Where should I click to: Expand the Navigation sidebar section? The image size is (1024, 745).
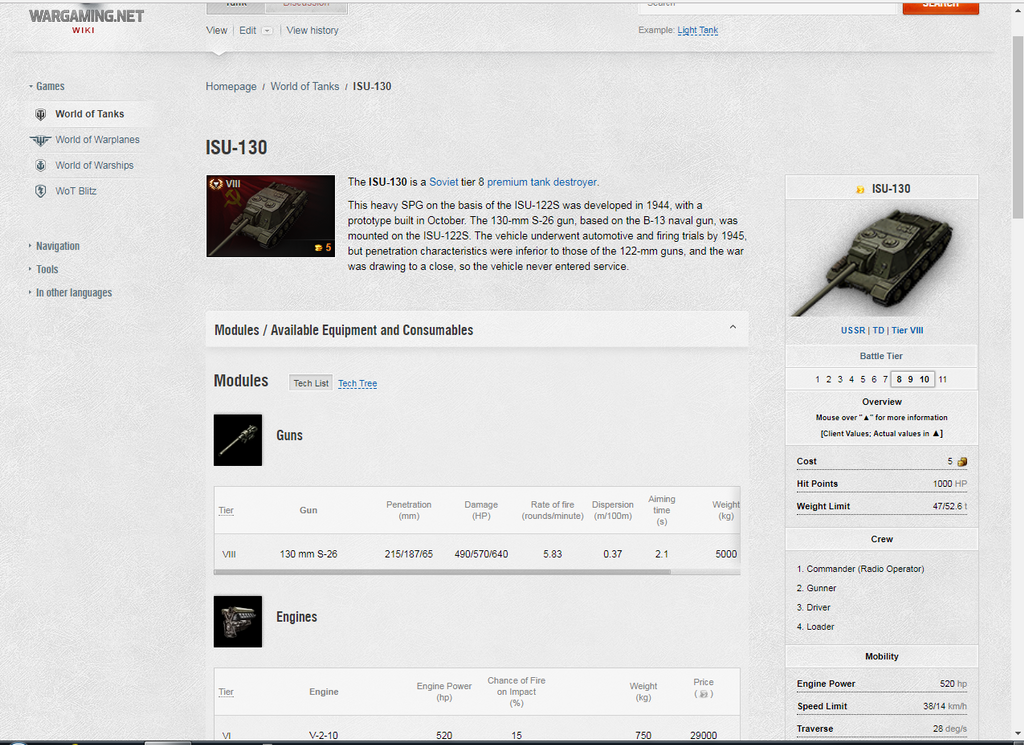pyautogui.click(x=57, y=246)
